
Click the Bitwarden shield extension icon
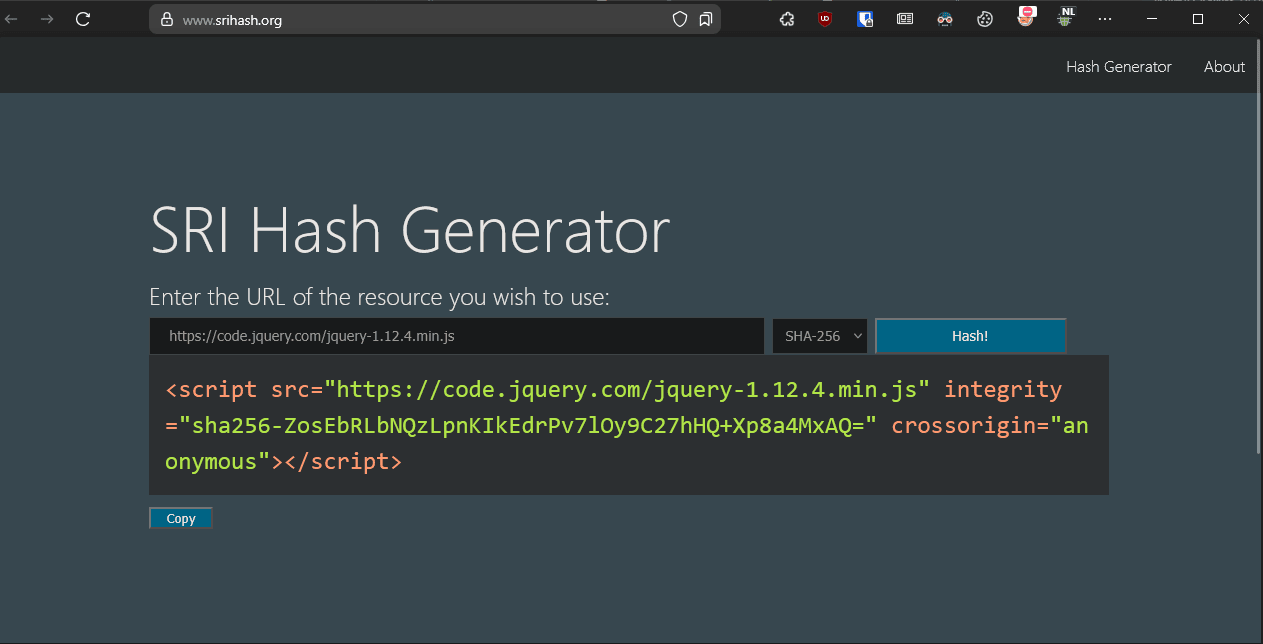(866, 19)
